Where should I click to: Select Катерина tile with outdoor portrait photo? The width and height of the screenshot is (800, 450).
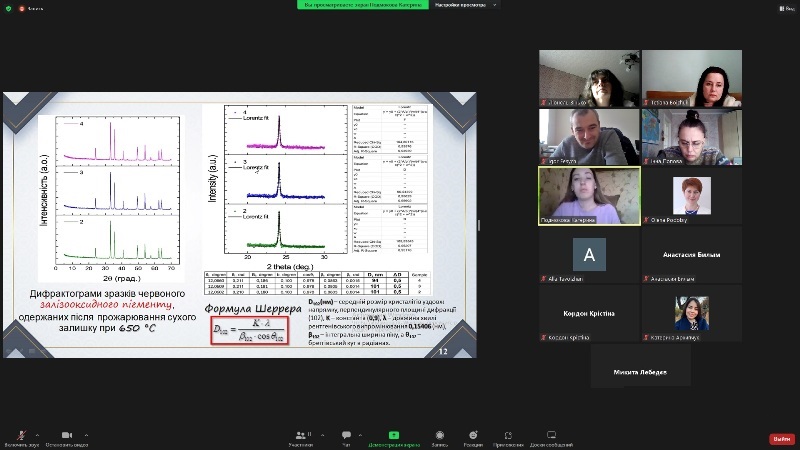[x=692, y=313]
